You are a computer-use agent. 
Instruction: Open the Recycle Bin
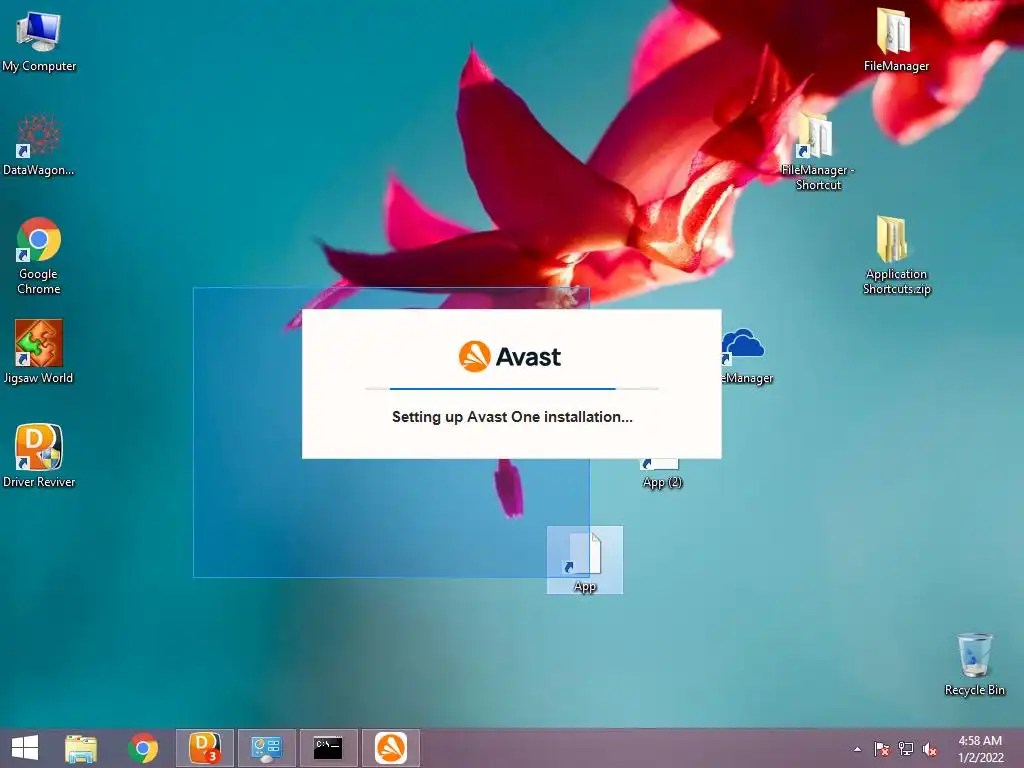[974, 665]
